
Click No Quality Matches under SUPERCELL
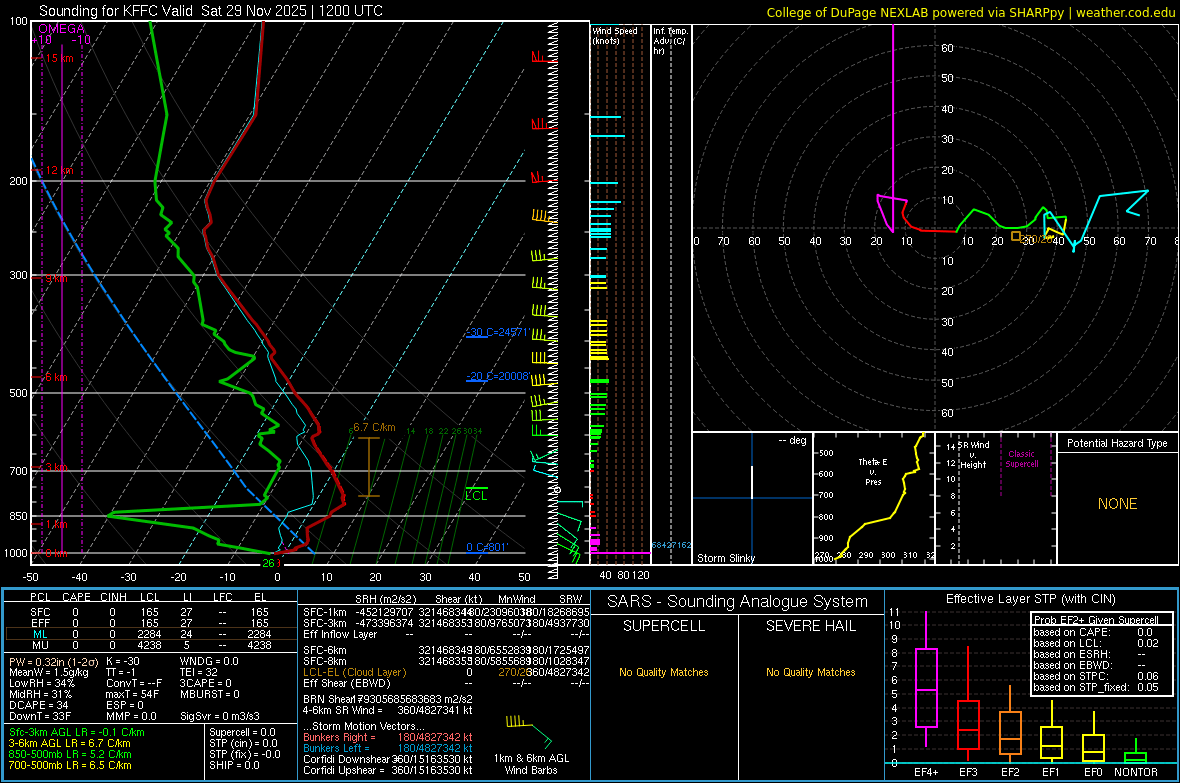[664, 672]
